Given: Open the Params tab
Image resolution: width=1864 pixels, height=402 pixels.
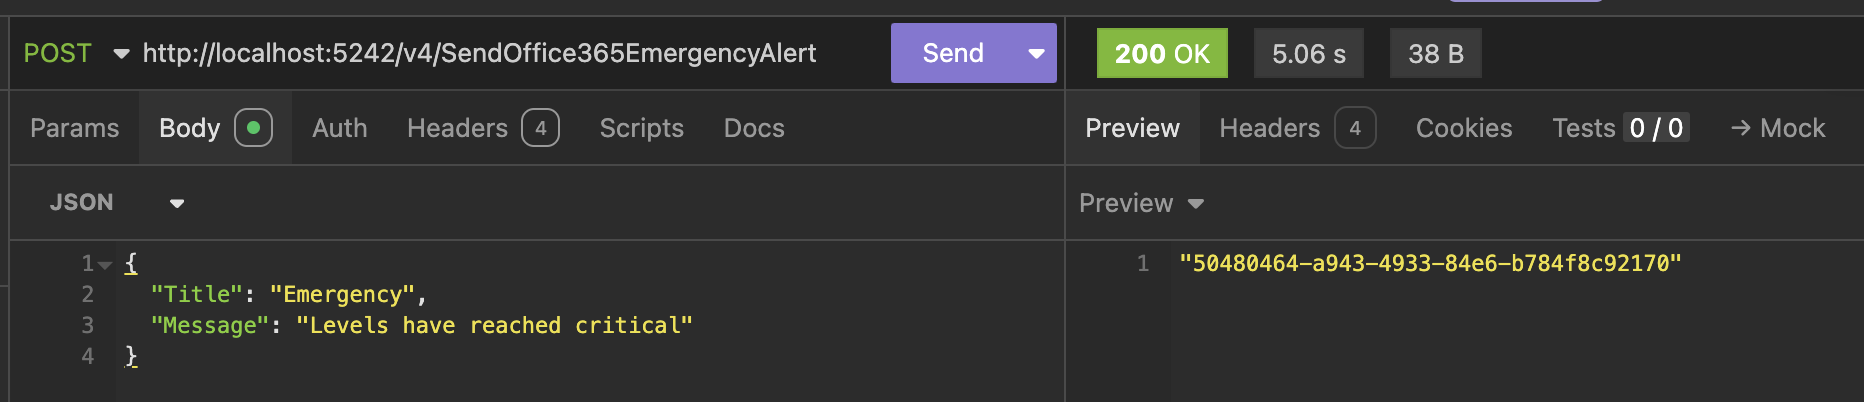Looking at the screenshot, I should tap(74, 128).
